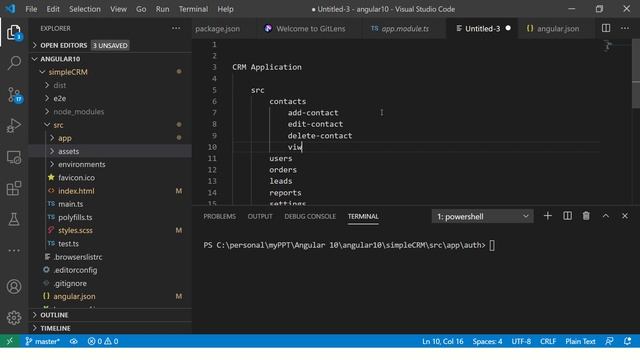Click the terminal prompt input area
This screenshot has width=640, height=360.
pyautogui.click(x=492, y=245)
